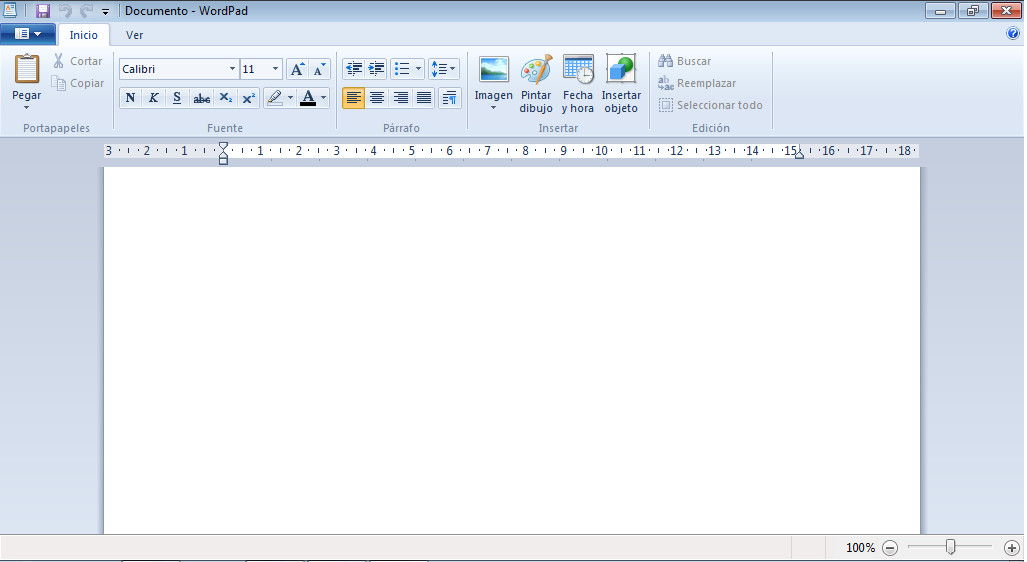The image size is (1027, 562).
Task: Click the Reemplazar button
Action: [x=697, y=83]
